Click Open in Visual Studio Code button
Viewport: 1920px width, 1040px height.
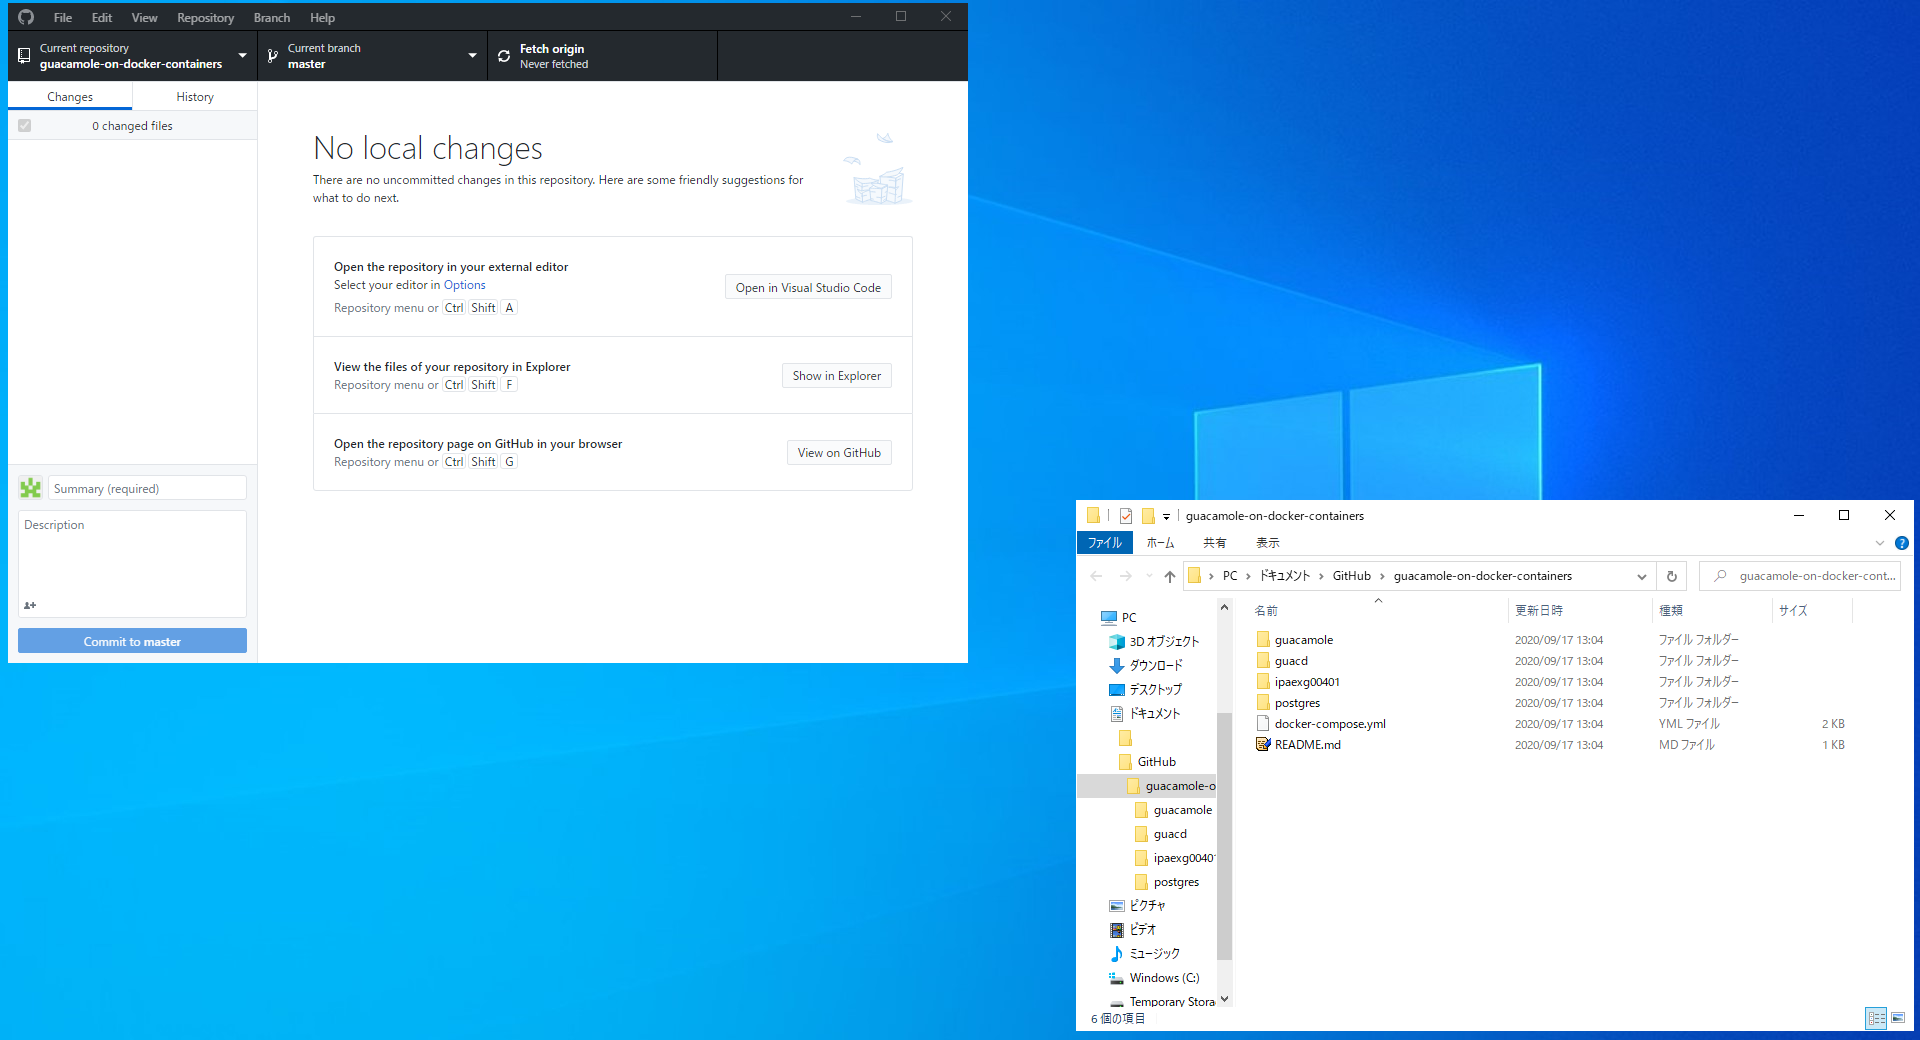pos(808,288)
